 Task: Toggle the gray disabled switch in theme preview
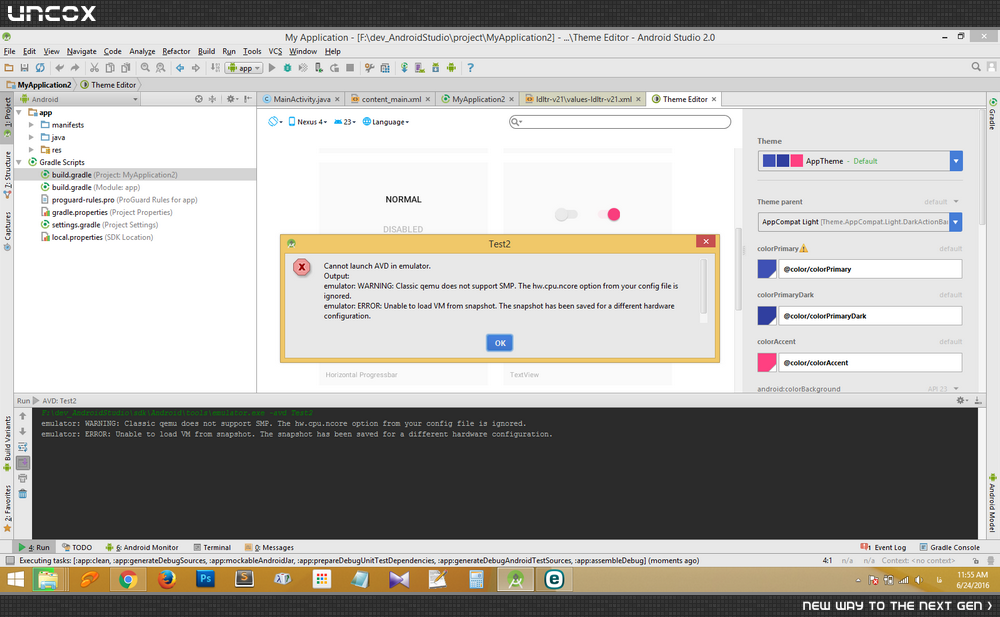coord(566,214)
